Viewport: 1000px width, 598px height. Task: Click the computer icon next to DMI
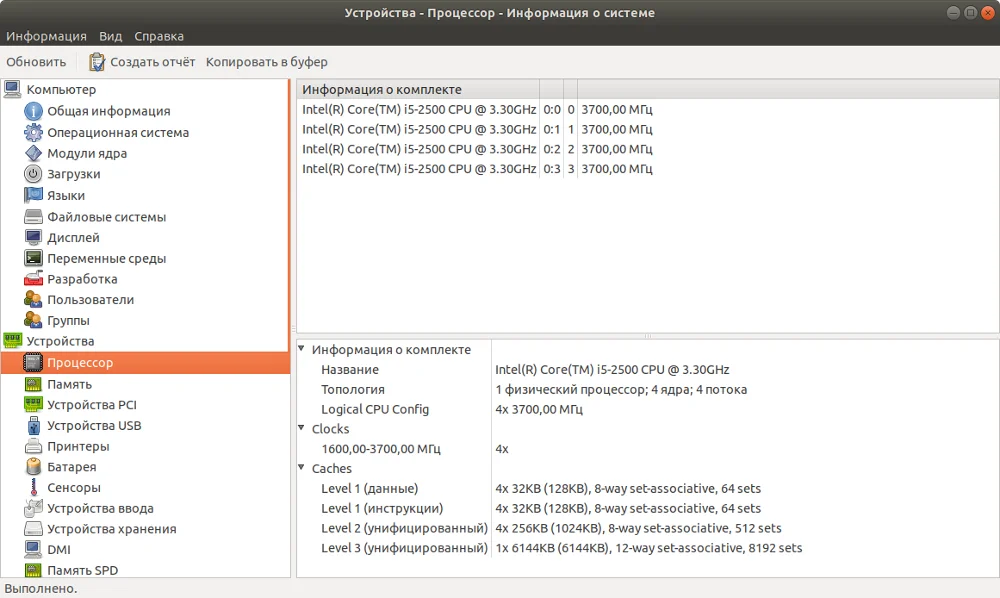point(33,549)
